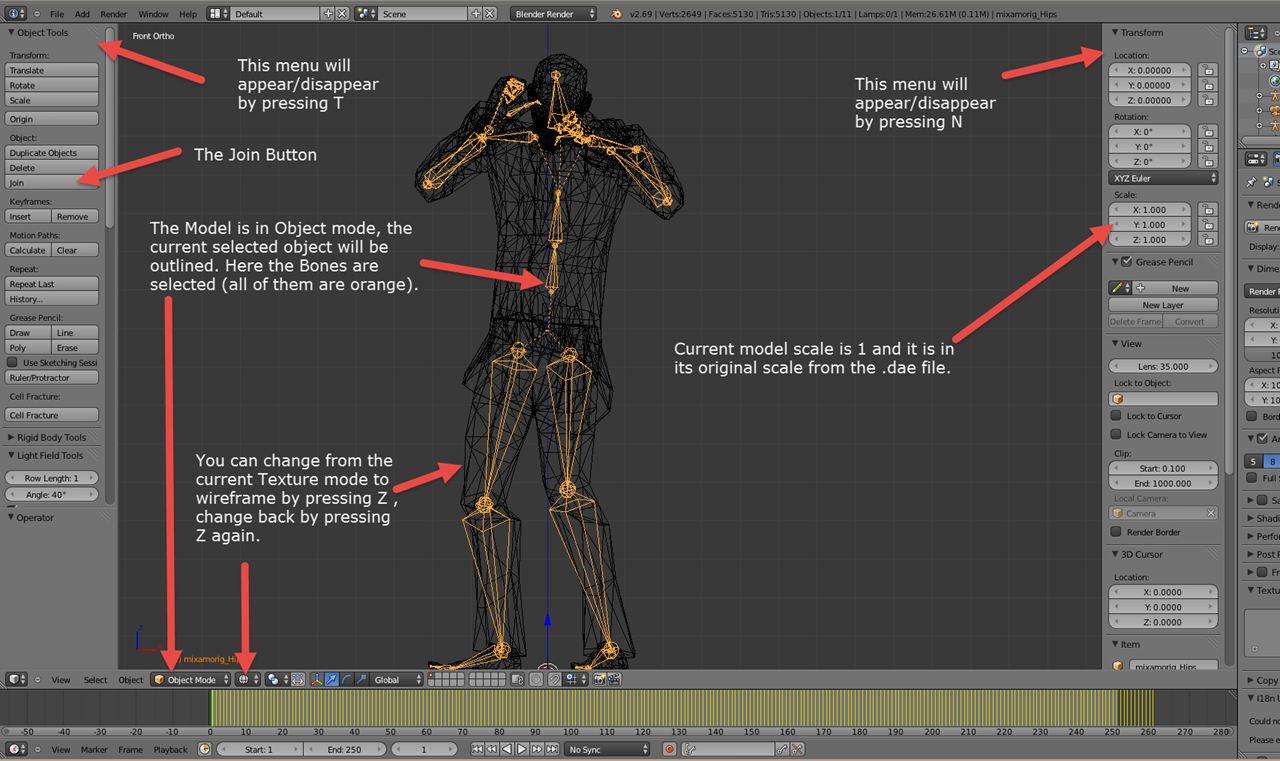Click the OpenGL render camera icon
Image resolution: width=1280 pixels, height=761 pixels.
[x=599, y=679]
